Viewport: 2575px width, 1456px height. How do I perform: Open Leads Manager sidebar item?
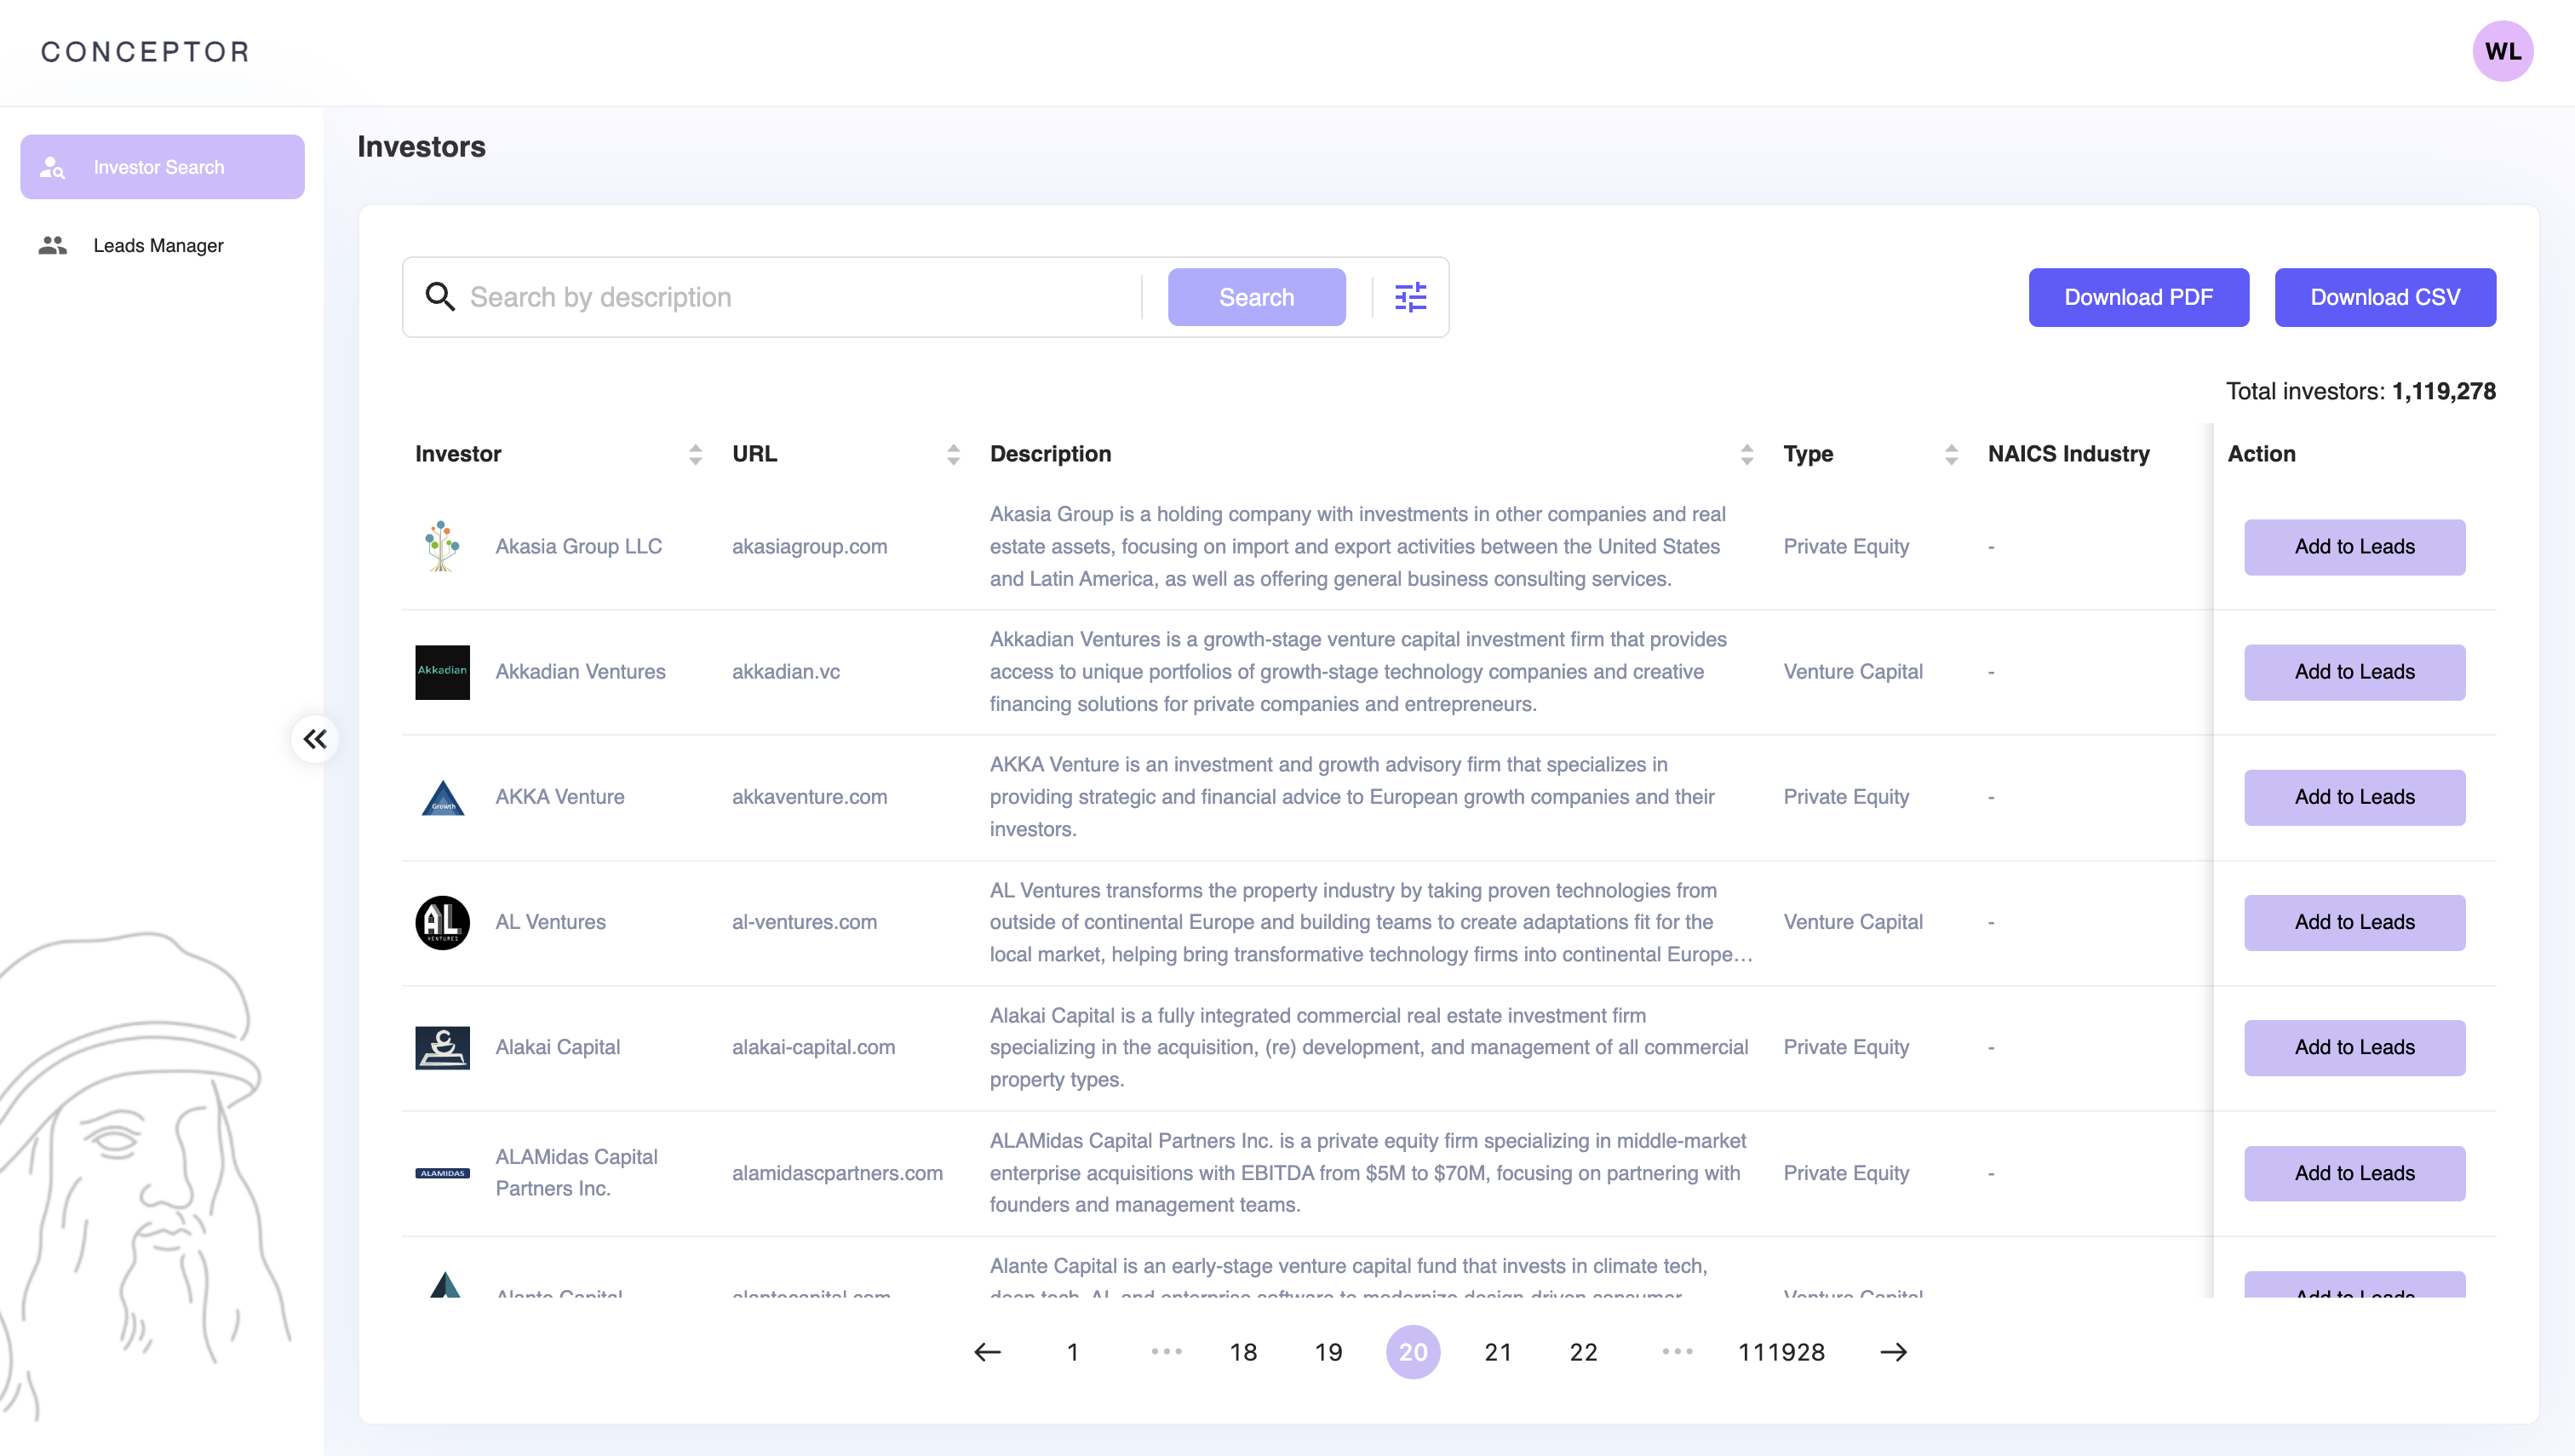[x=158, y=245]
